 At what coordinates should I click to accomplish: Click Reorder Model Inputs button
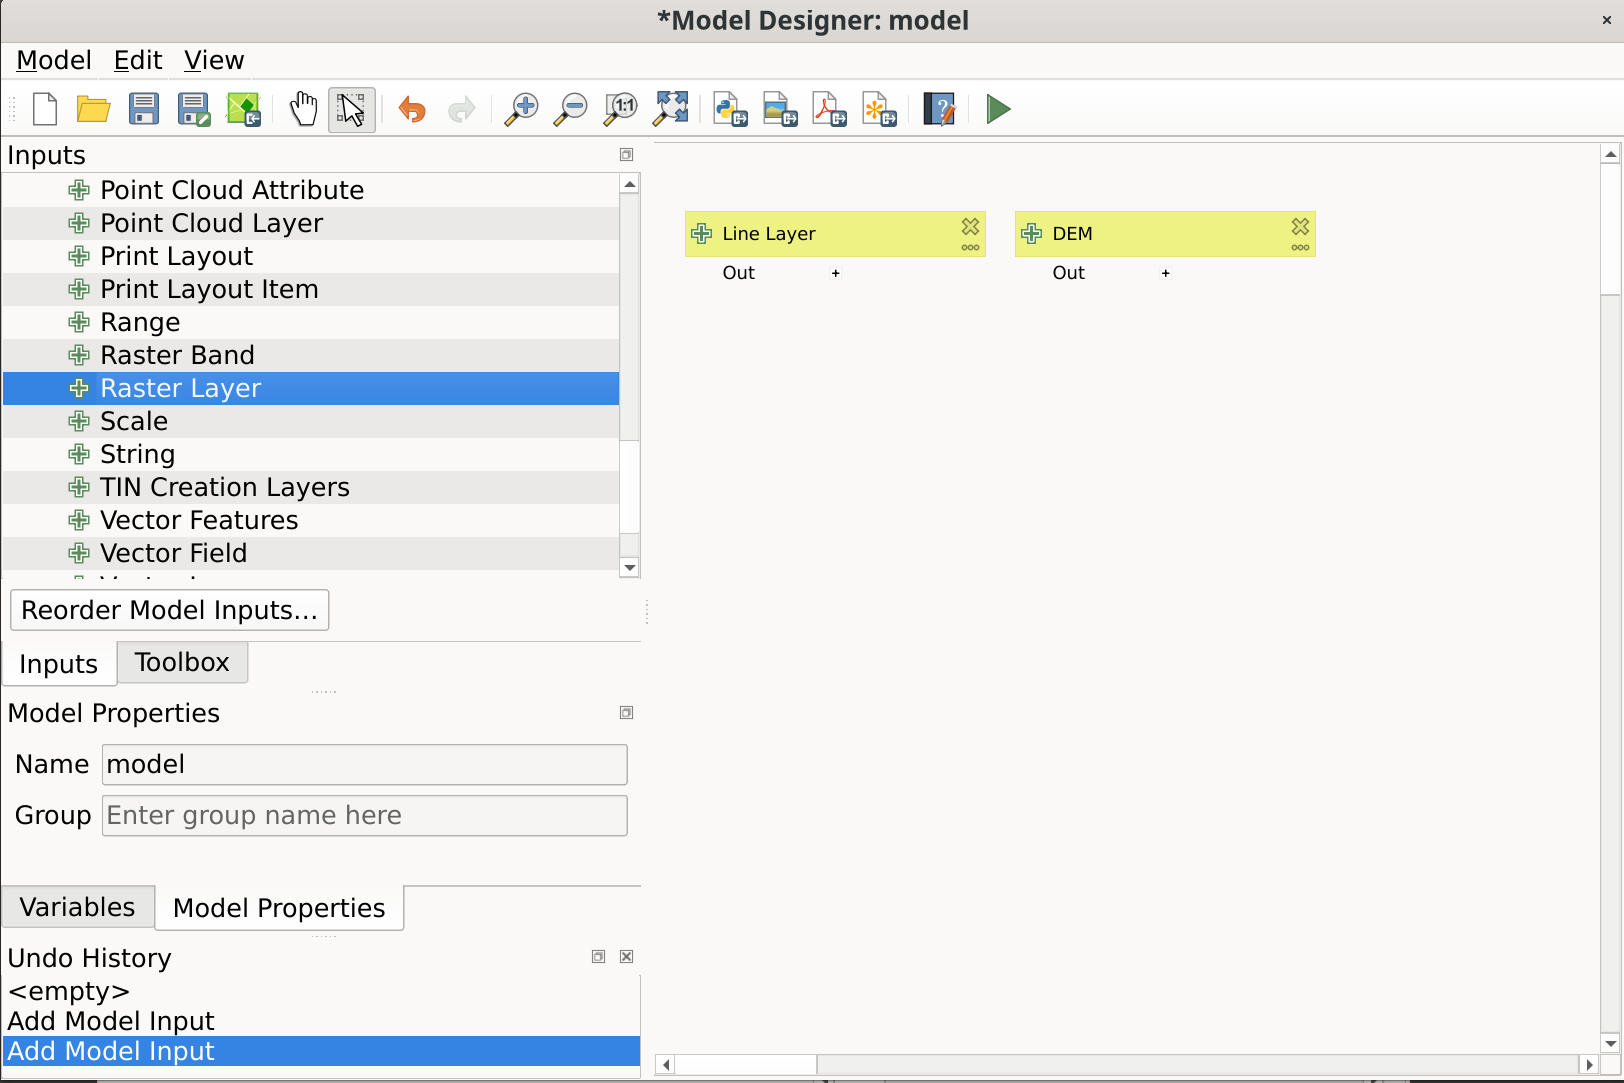coord(169,610)
